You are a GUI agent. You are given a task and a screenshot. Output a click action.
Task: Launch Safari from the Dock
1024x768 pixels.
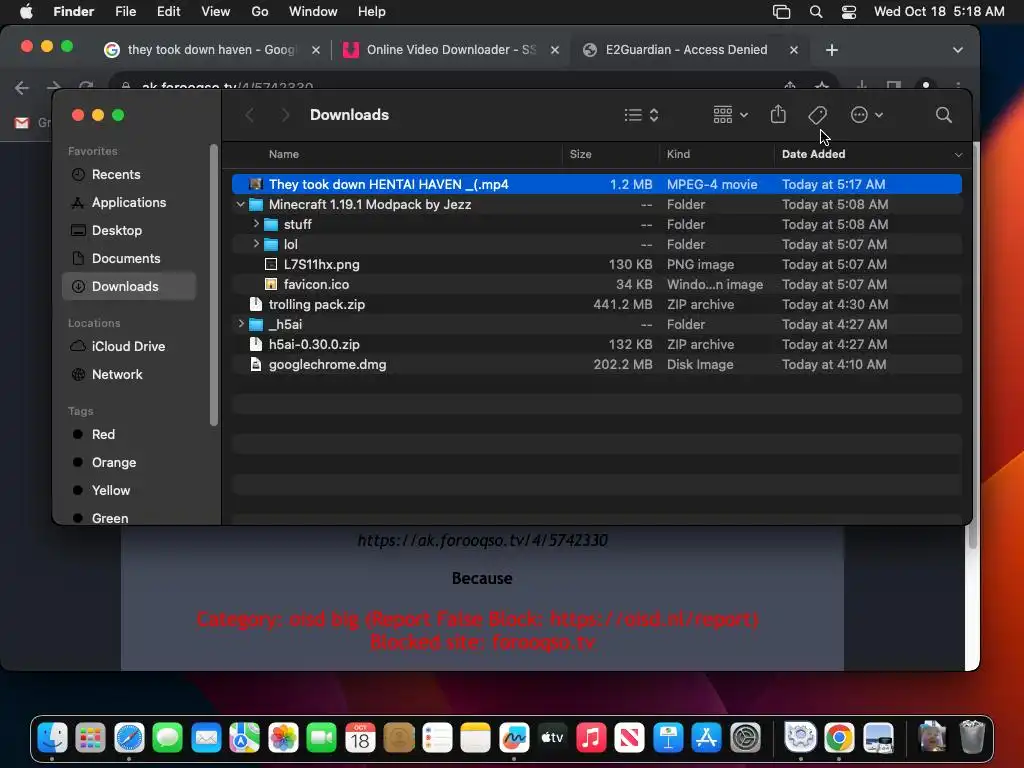point(129,738)
